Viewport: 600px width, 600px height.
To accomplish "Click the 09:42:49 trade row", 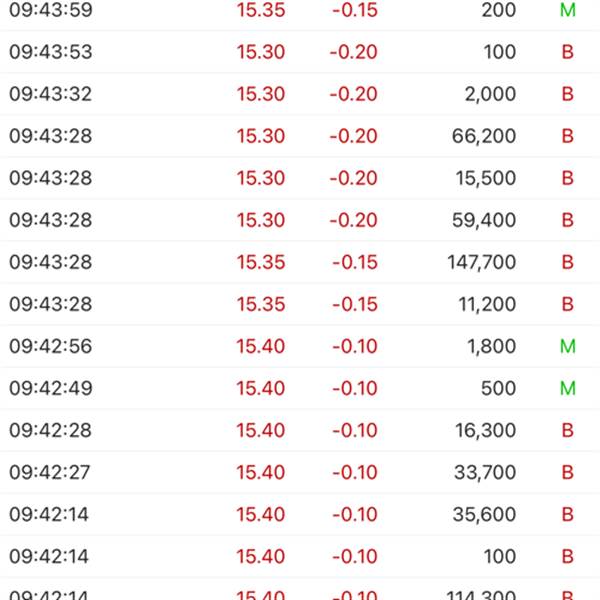I will 300,388.
